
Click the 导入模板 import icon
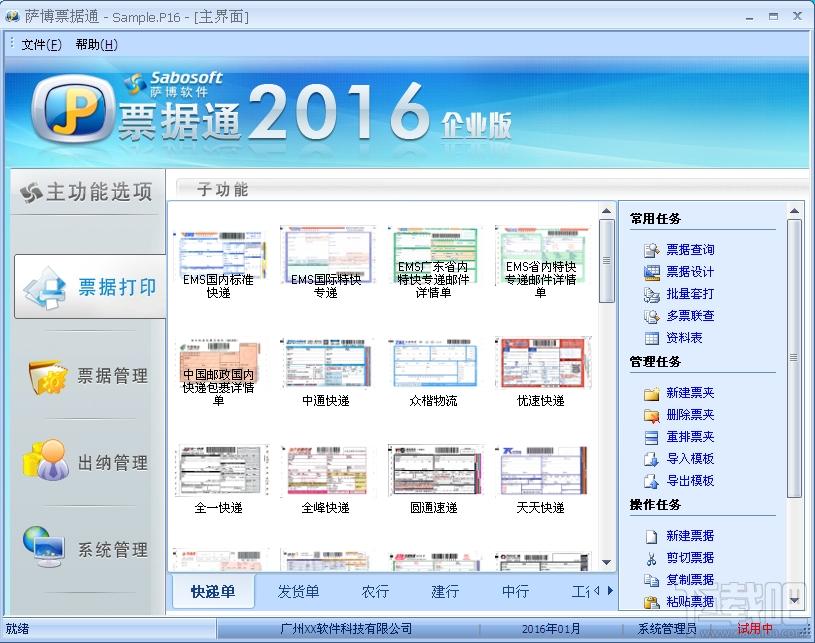651,459
